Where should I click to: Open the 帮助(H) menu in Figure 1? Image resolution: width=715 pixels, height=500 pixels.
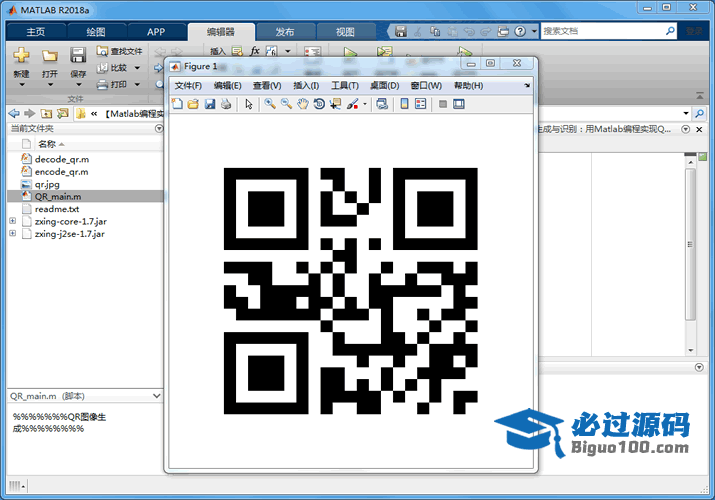tap(468, 86)
